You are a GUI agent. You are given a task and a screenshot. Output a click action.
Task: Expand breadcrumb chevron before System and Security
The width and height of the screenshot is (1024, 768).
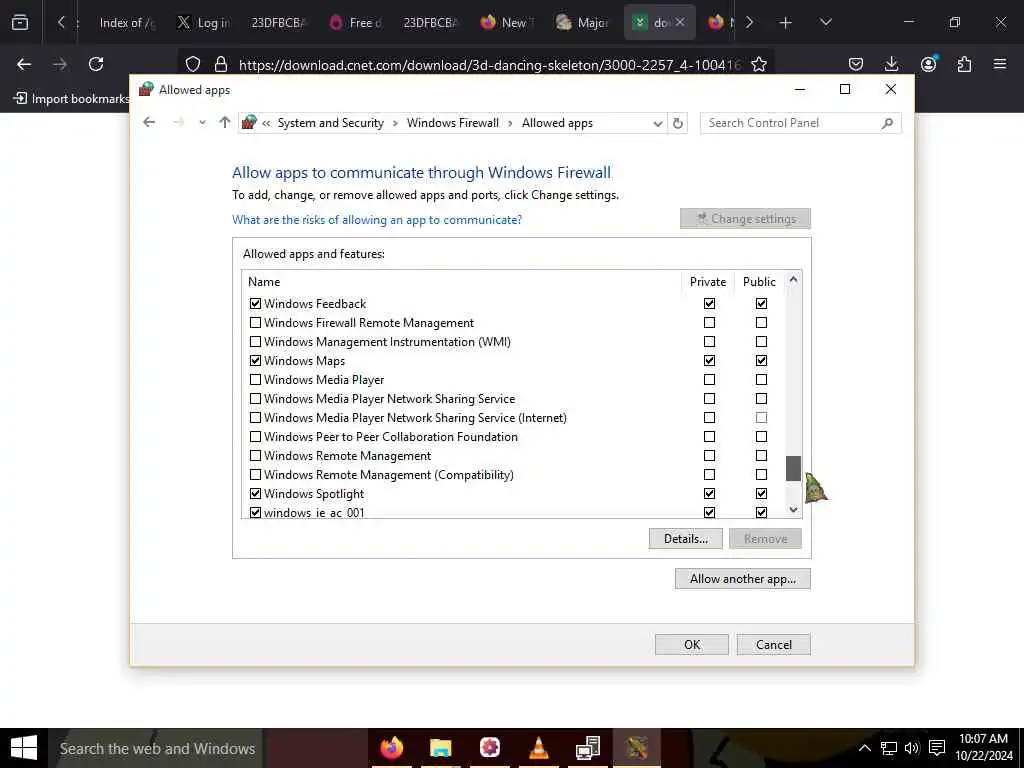[x=266, y=123]
